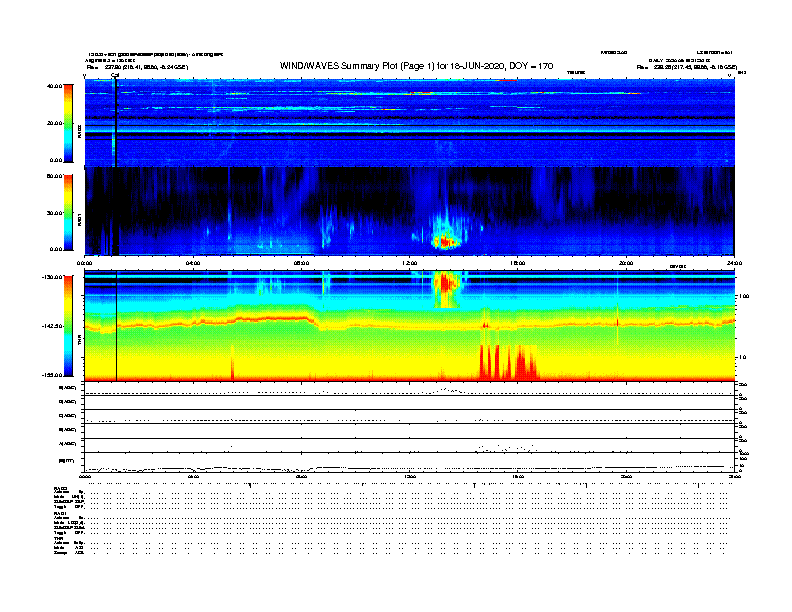Click the 12:00 tick label under bottom line plot

[x=410, y=476]
